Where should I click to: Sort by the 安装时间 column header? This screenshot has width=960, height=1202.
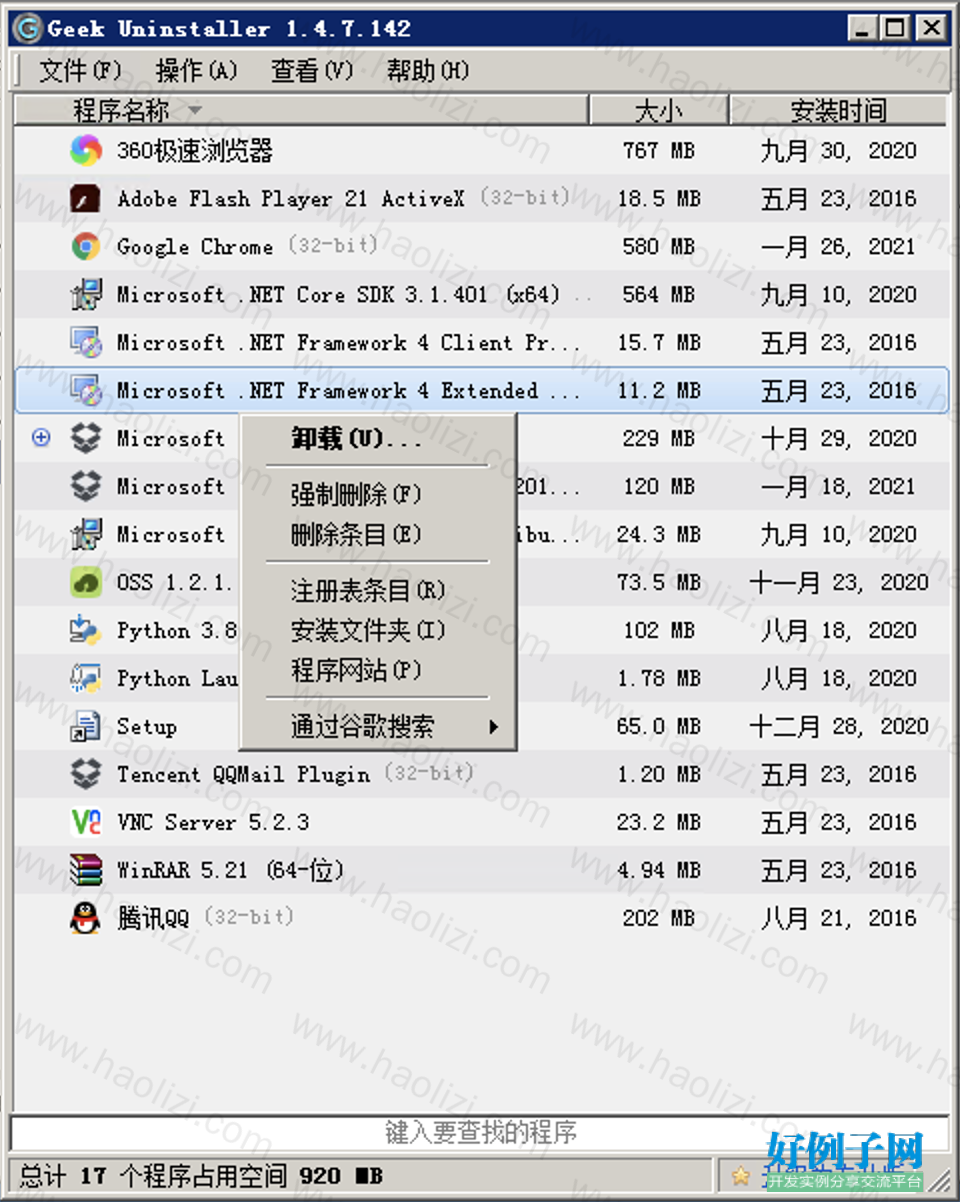[x=838, y=110]
